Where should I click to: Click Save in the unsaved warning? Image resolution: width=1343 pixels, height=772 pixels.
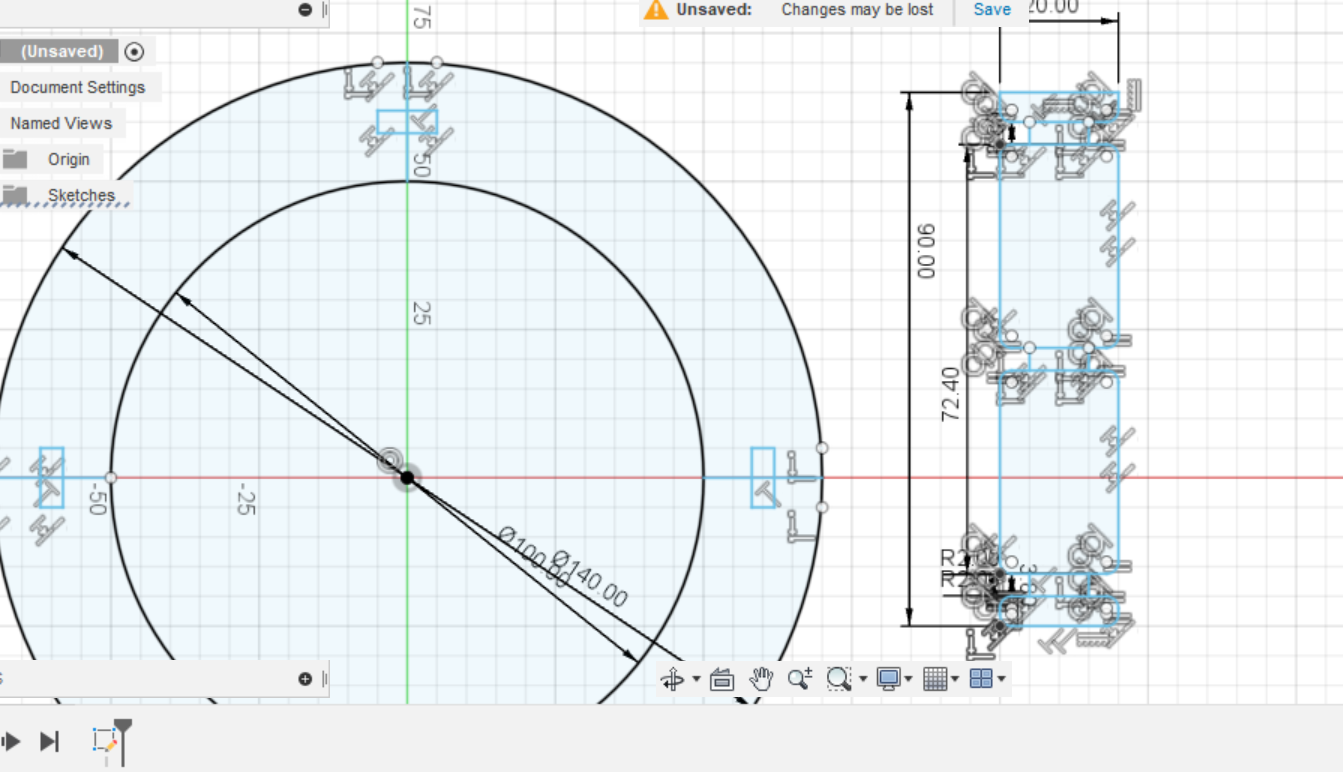(992, 9)
